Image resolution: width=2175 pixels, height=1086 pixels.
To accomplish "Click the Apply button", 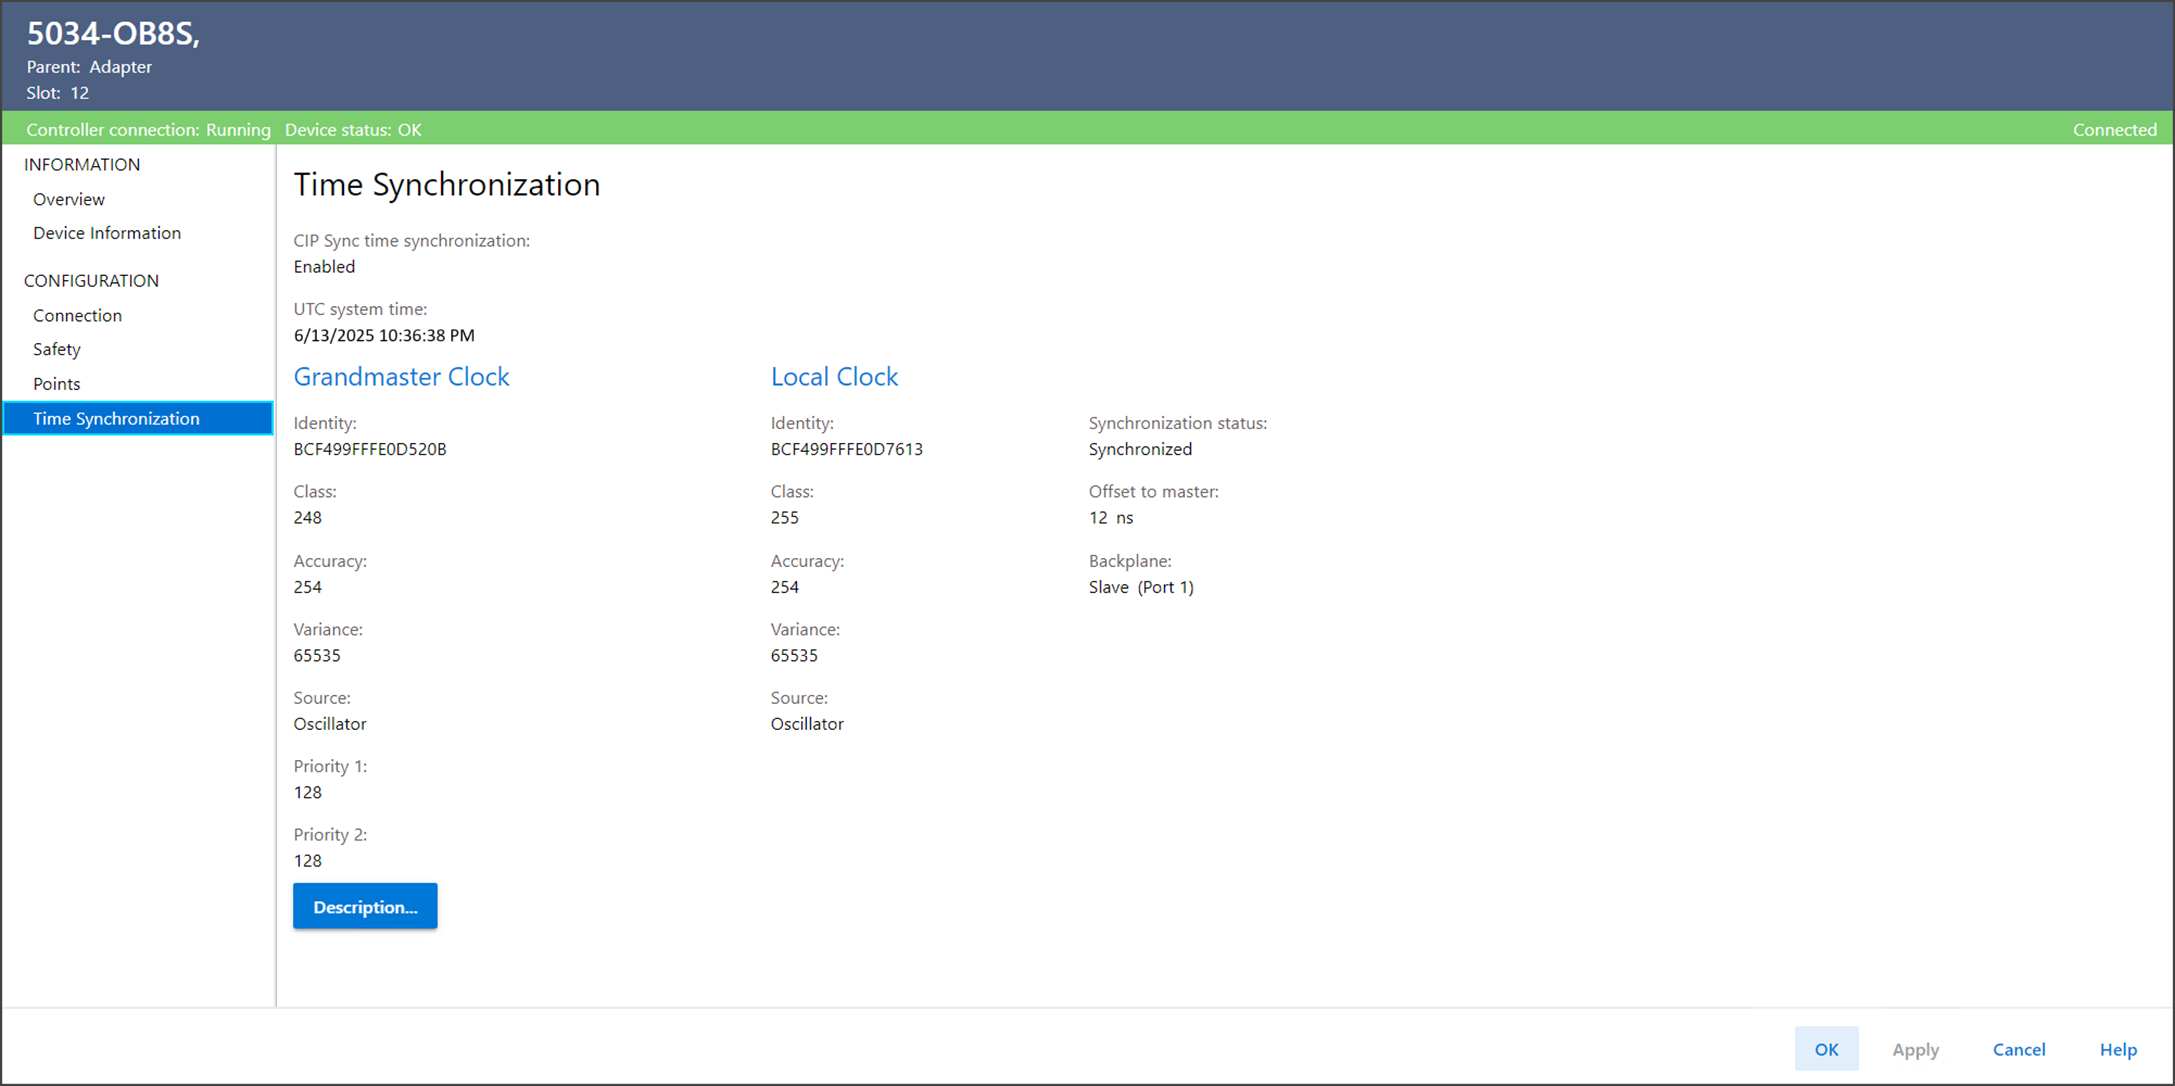I will coord(1915,1049).
